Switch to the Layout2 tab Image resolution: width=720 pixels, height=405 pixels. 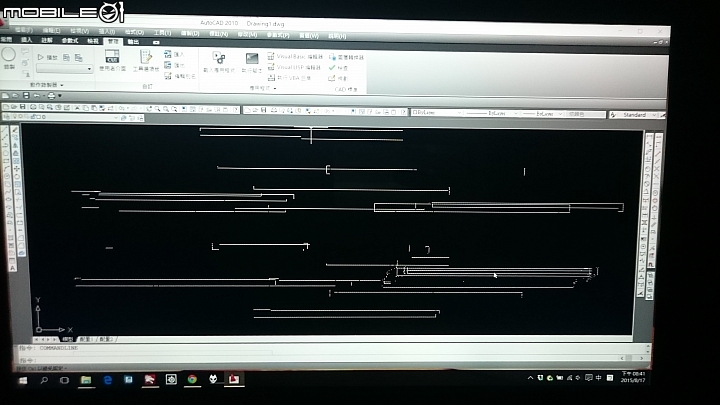coord(106,339)
